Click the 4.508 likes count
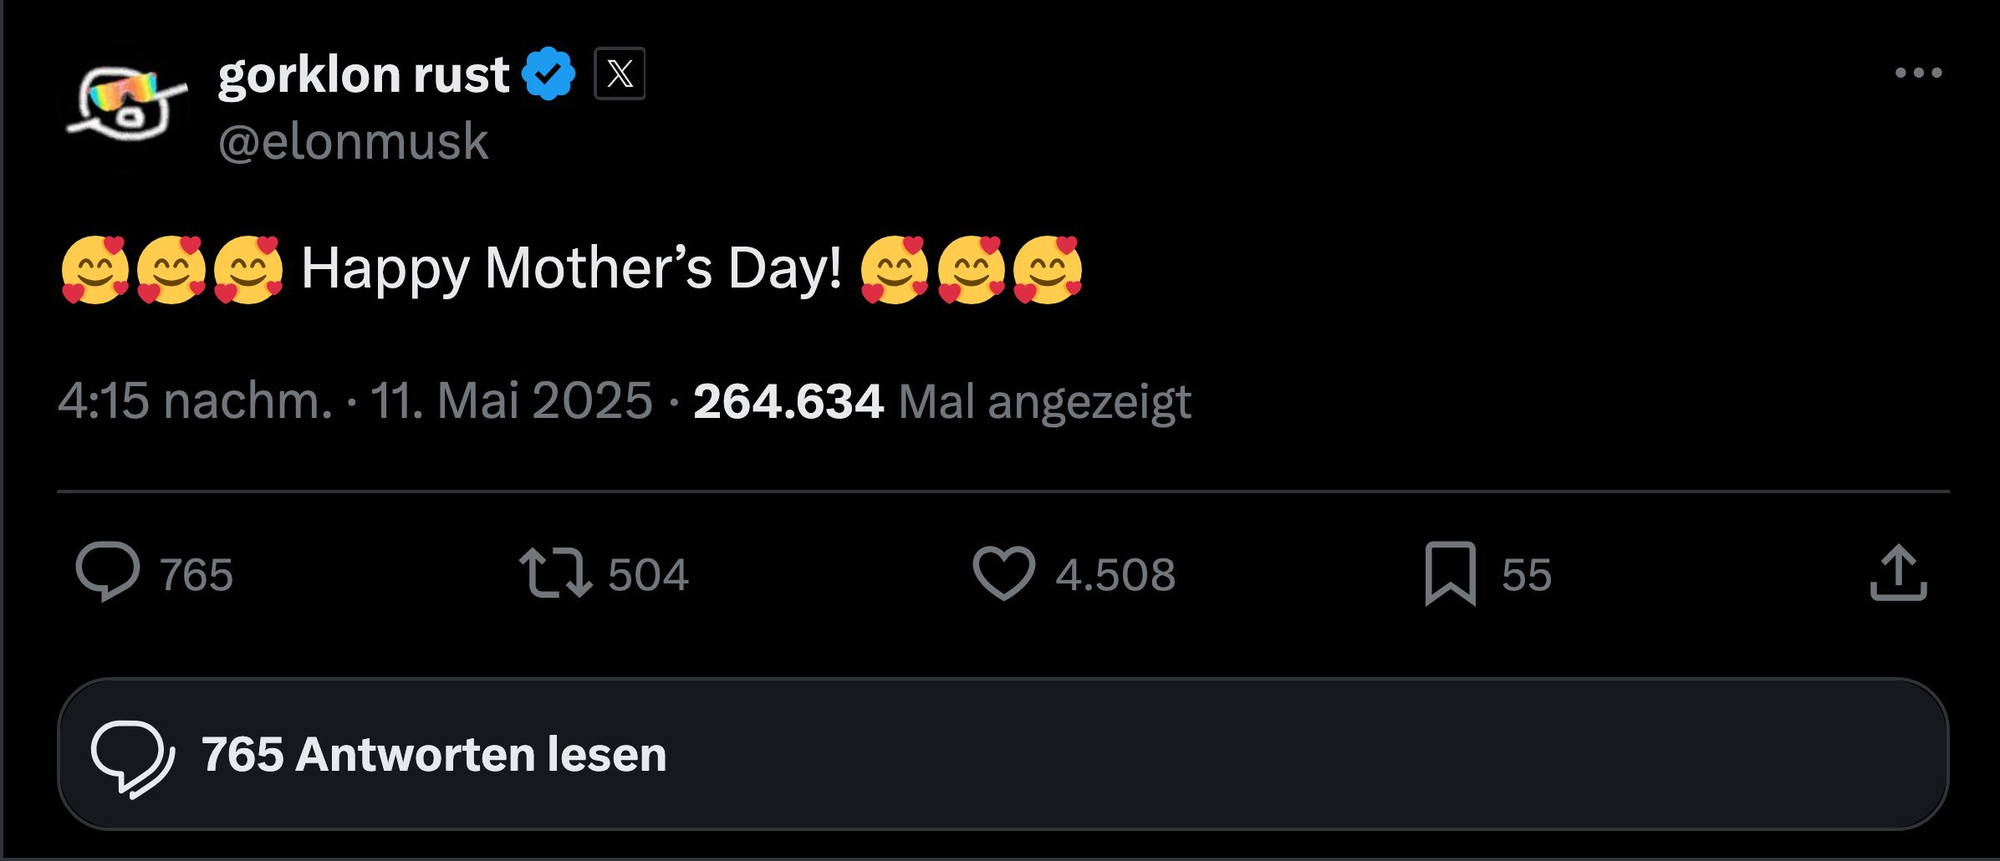Screen dimensions: 2000x861 tap(1115, 575)
